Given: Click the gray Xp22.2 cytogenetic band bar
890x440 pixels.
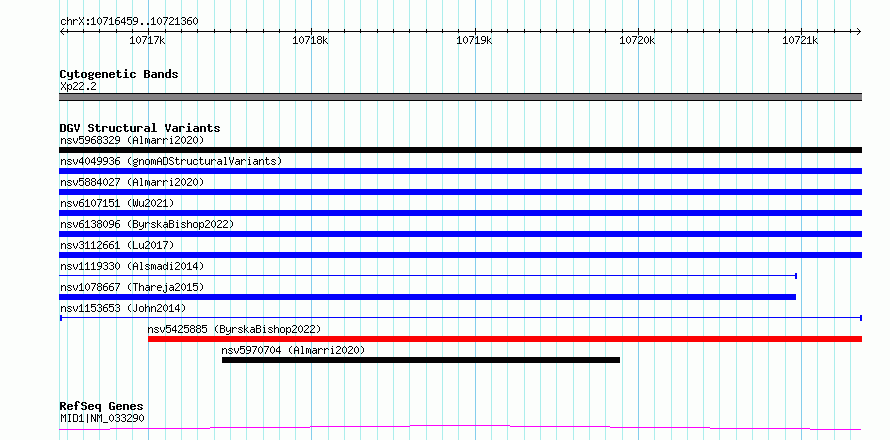Looking at the screenshot, I should pyautogui.click(x=460, y=97).
